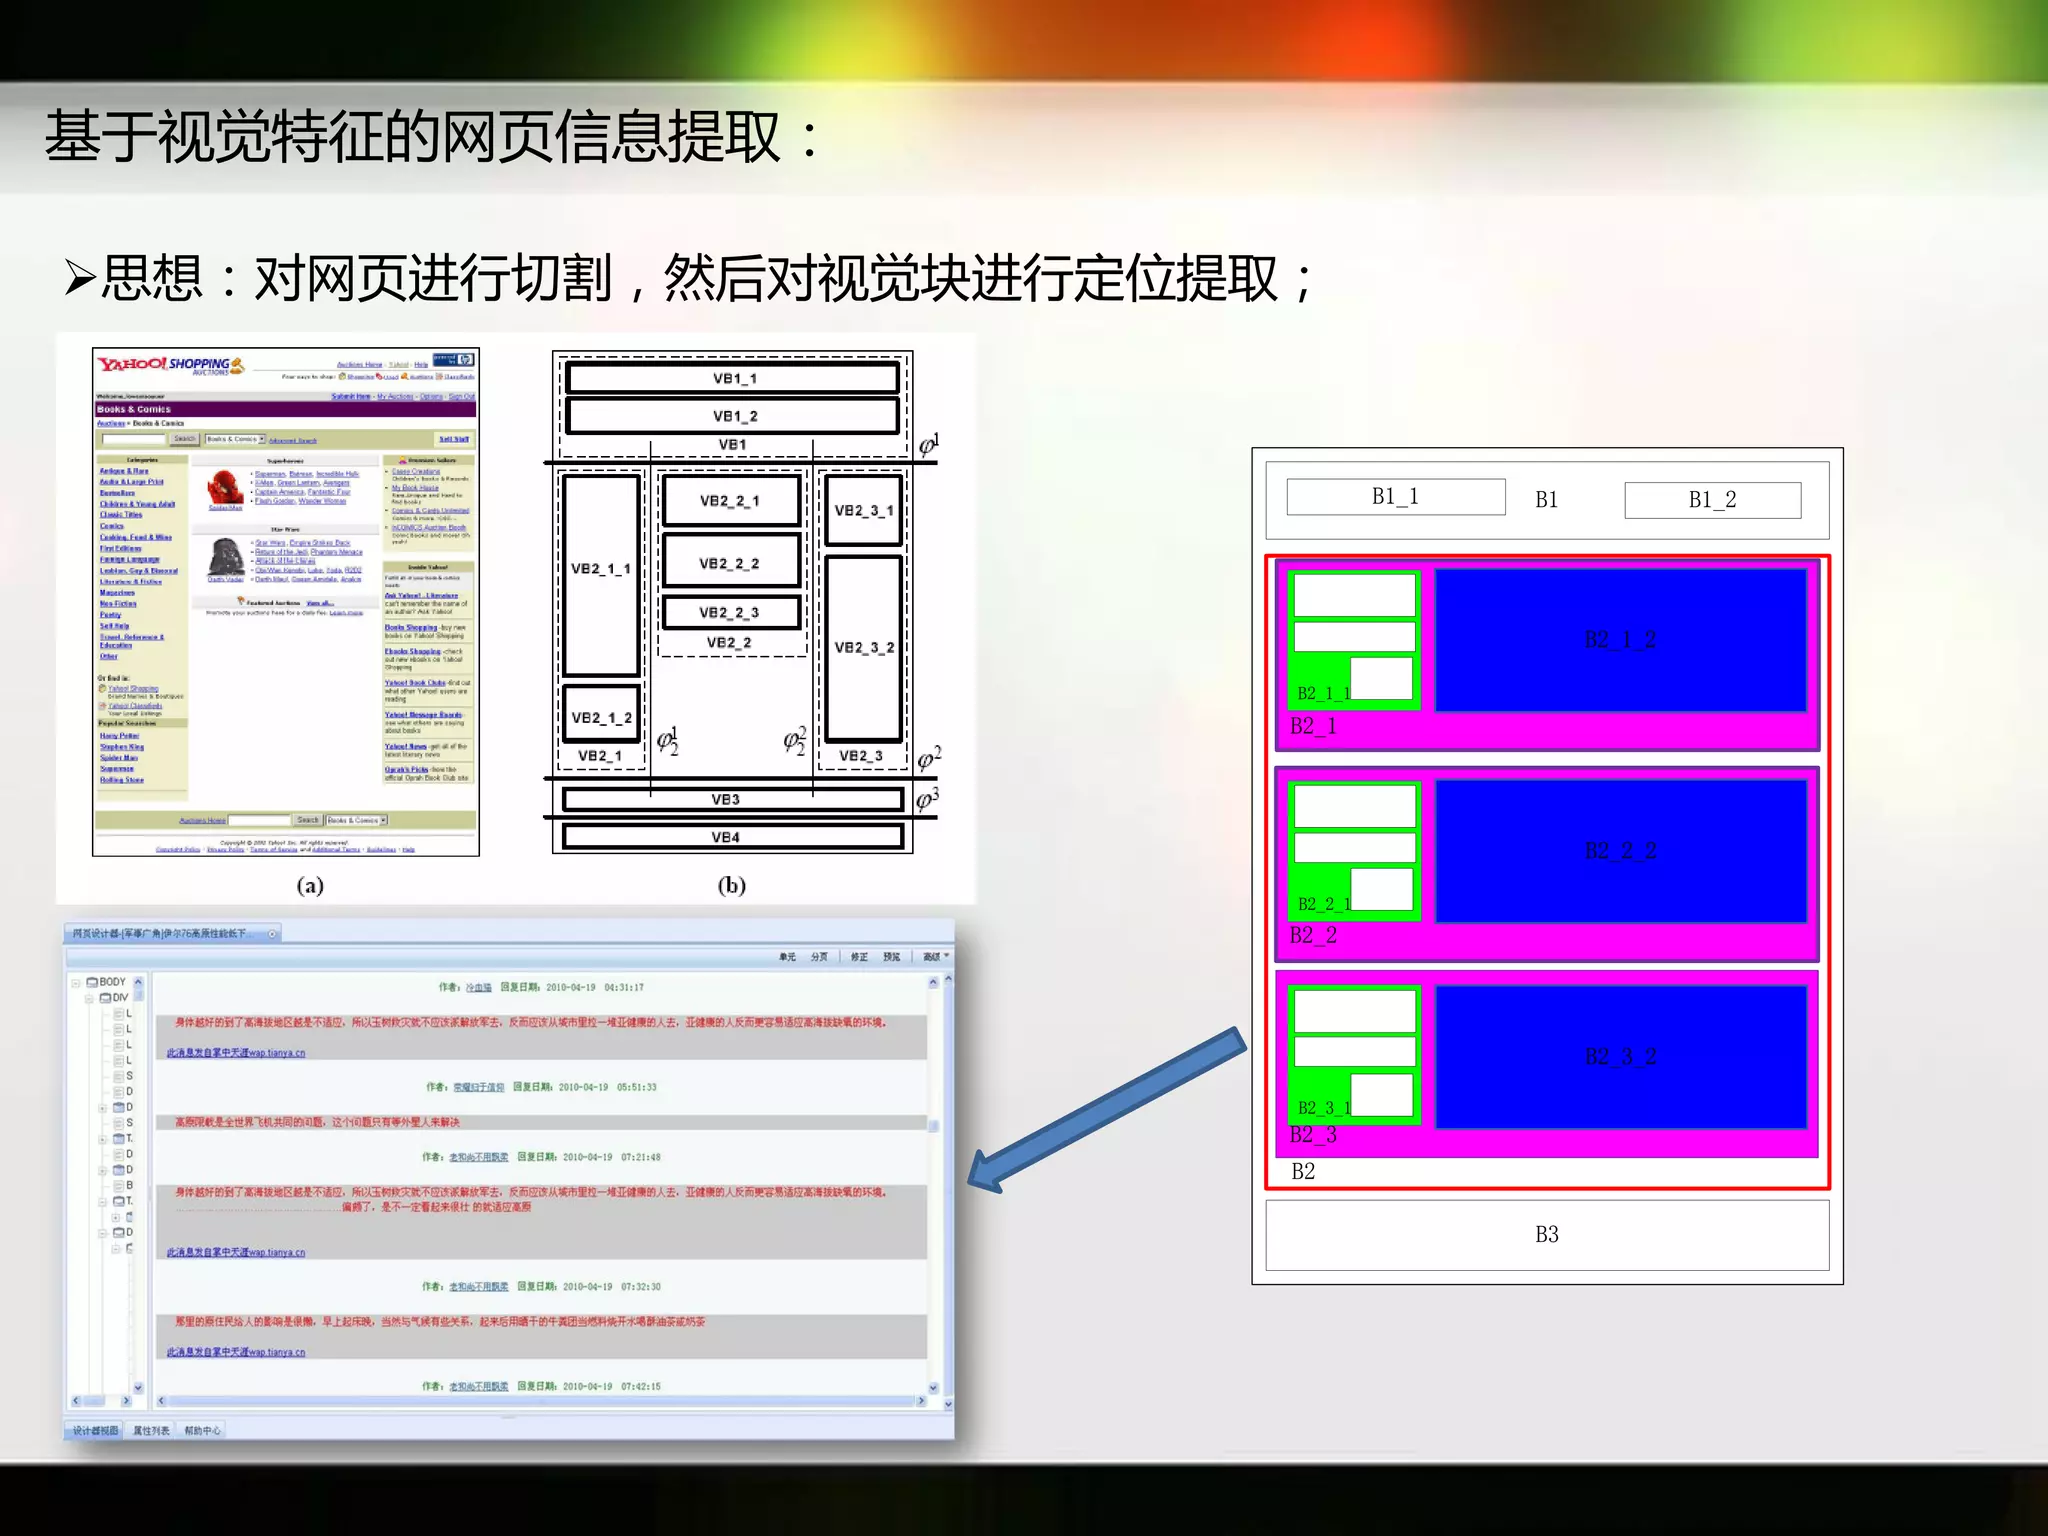Viewport: 2048px width, 1536px height.
Task: Click the content pane's horizontal right scroll arrow
Action: tap(921, 1401)
